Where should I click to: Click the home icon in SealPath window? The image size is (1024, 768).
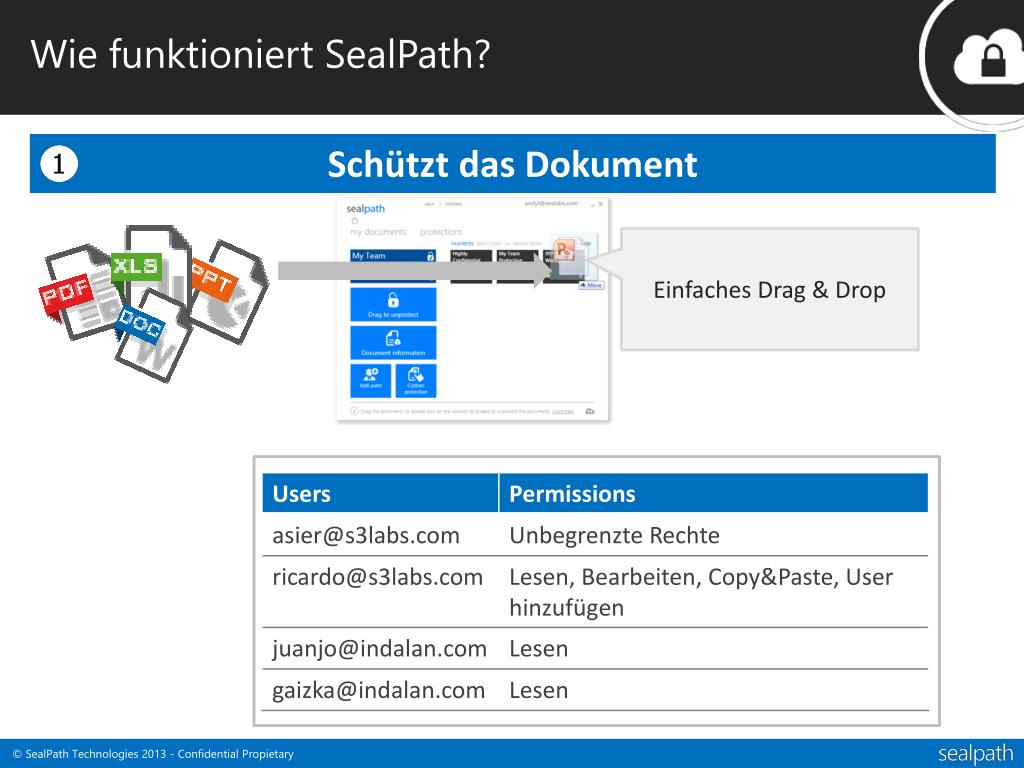(x=355, y=221)
